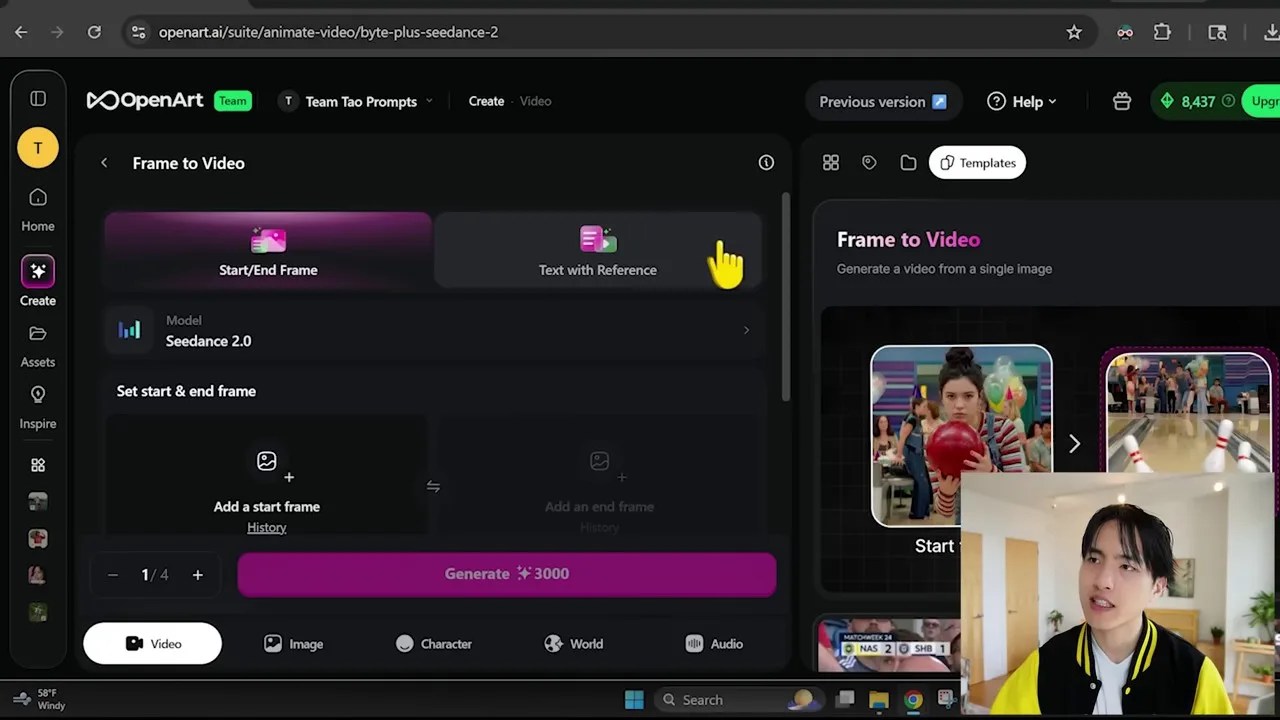The width and height of the screenshot is (1280, 720).
Task: Open the bowling girl start thumbnail
Action: pyautogui.click(x=961, y=435)
